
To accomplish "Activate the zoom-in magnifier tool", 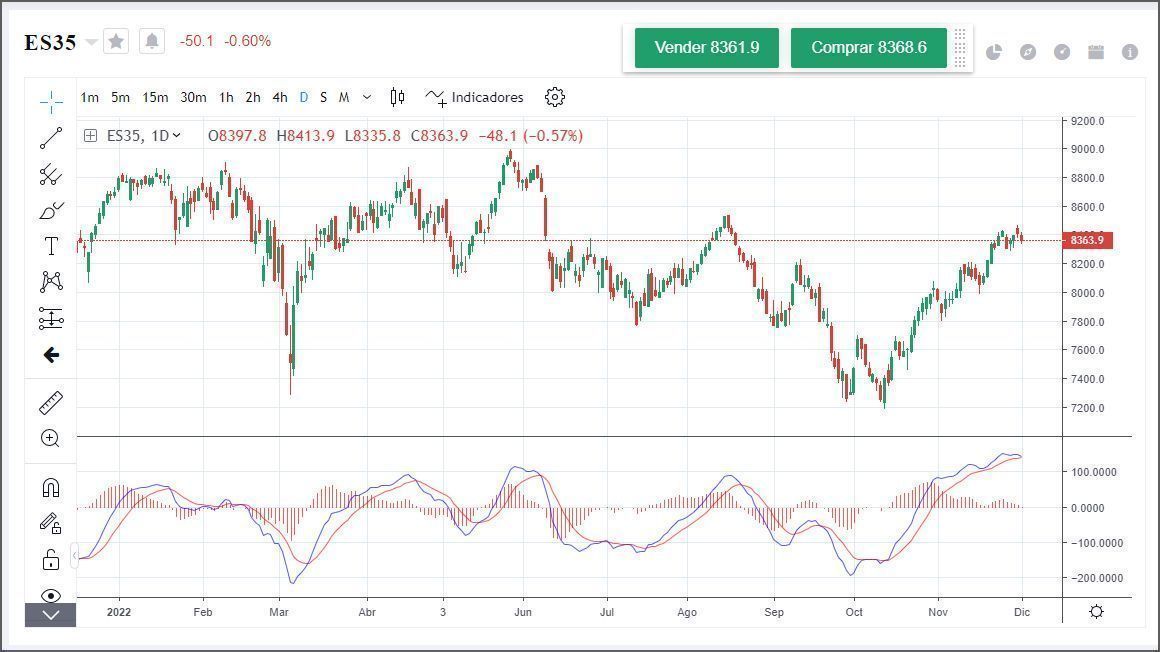I will [51, 438].
